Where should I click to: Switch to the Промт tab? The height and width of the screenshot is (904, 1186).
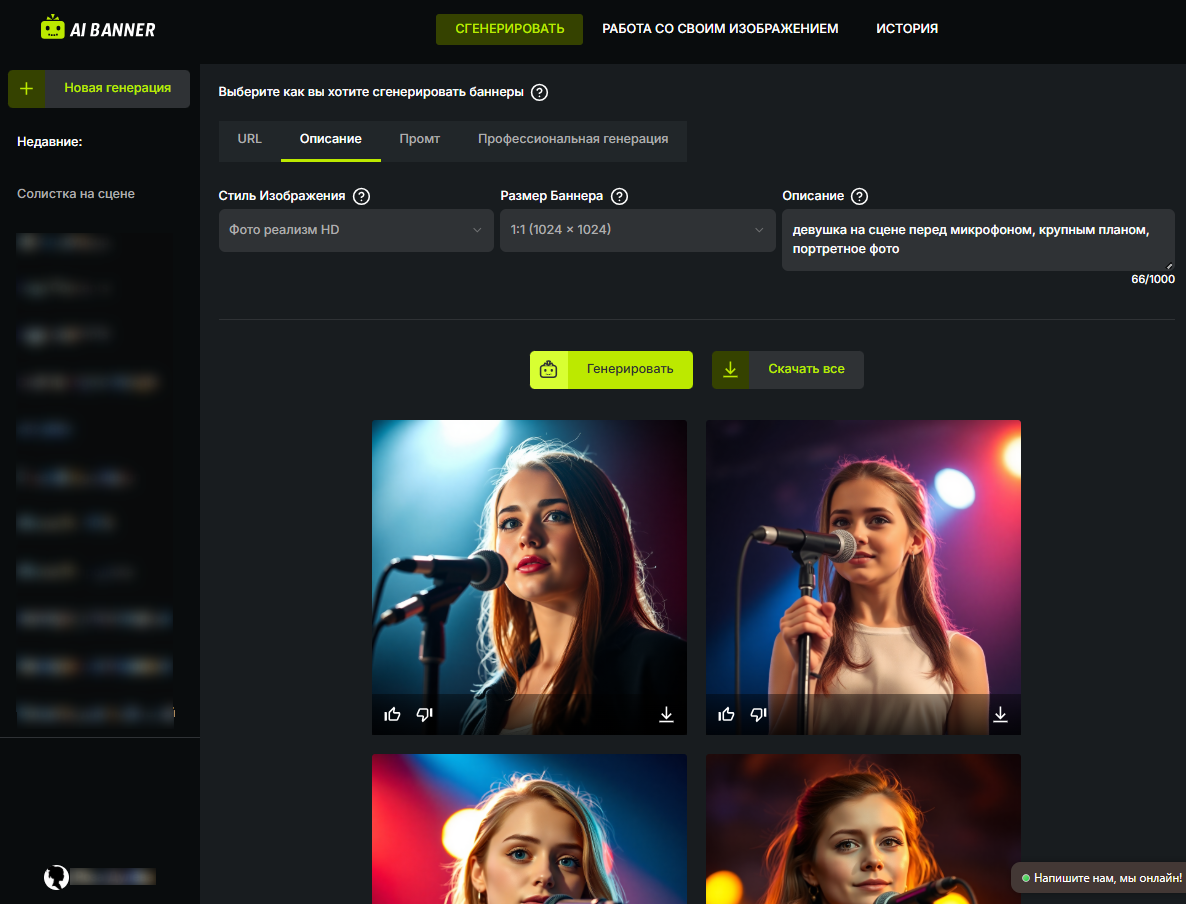tap(419, 139)
